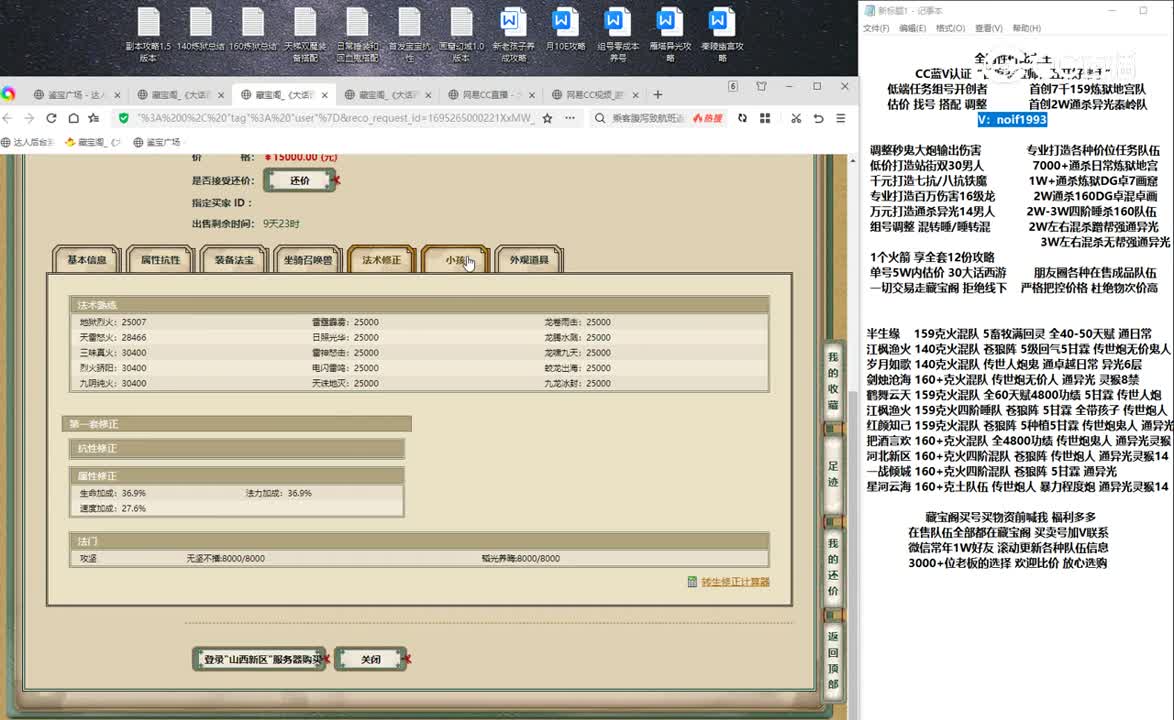Image resolution: width=1174 pixels, height=720 pixels.
Task: Open the favorites star list icon
Action: coord(94,118)
